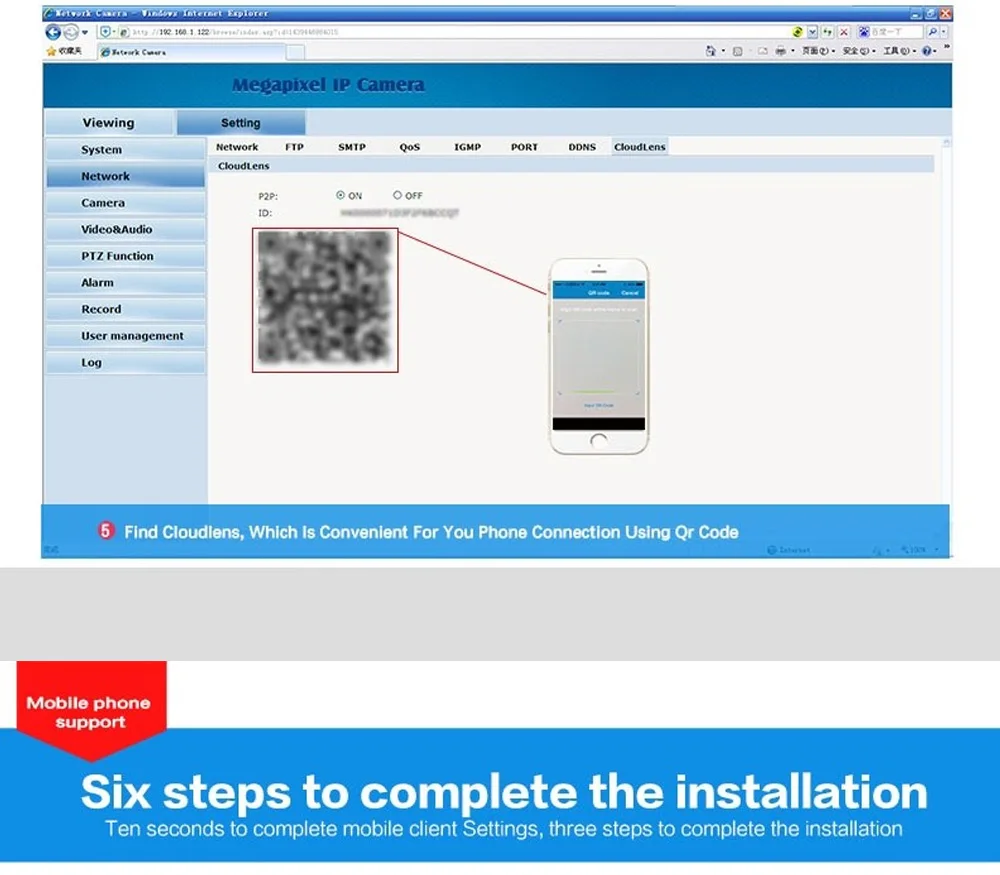Open the Tools menu in command bar
1000x875 pixels.
pyautogui.click(x=899, y=51)
